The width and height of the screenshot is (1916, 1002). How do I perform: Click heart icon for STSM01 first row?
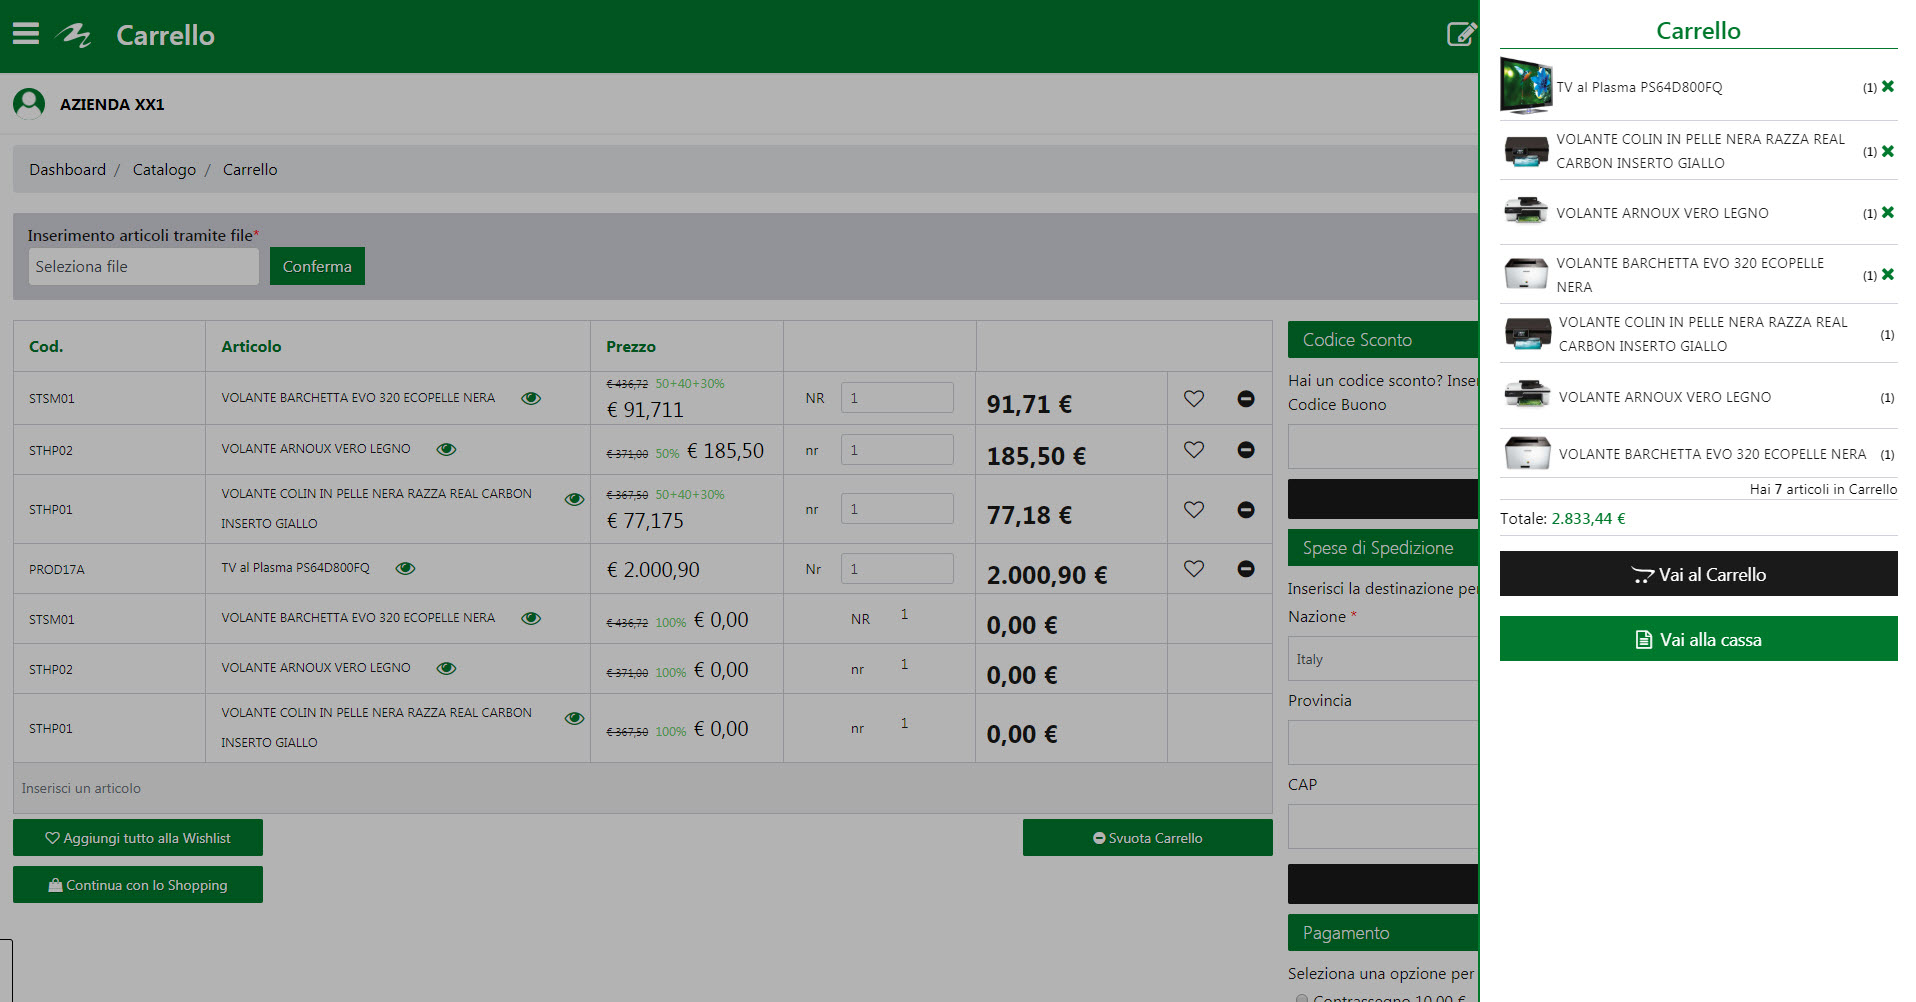point(1193,398)
